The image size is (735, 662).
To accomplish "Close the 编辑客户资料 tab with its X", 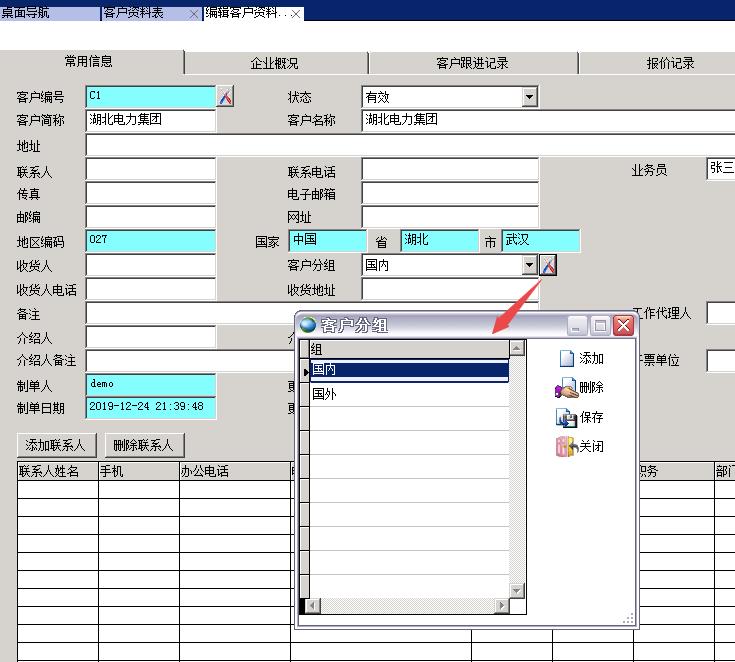I will click(296, 13).
